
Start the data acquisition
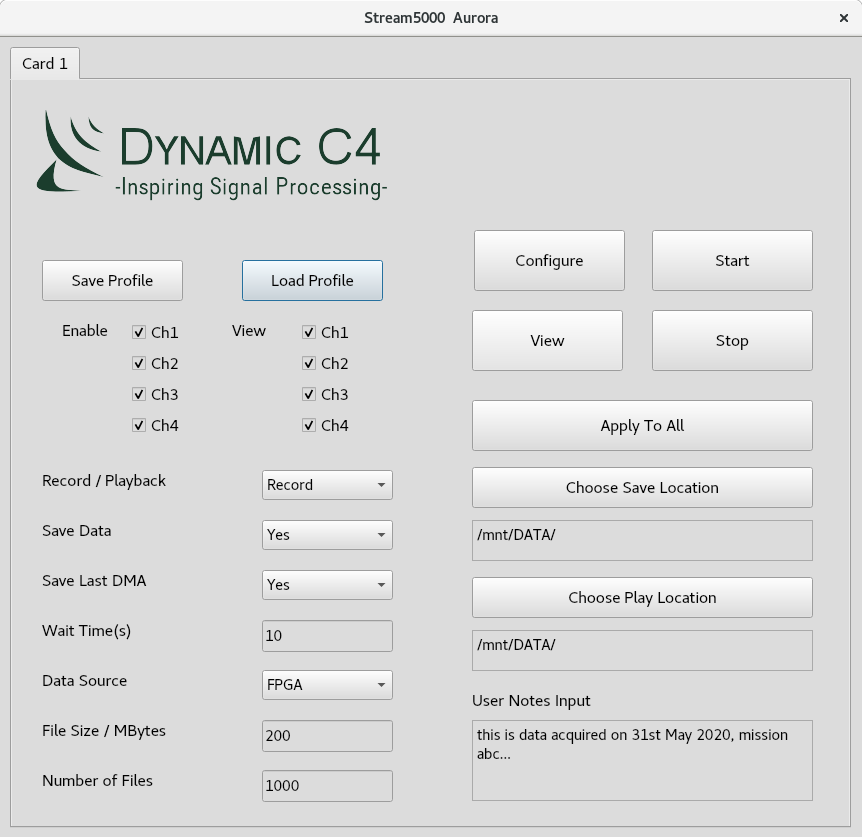(x=732, y=261)
